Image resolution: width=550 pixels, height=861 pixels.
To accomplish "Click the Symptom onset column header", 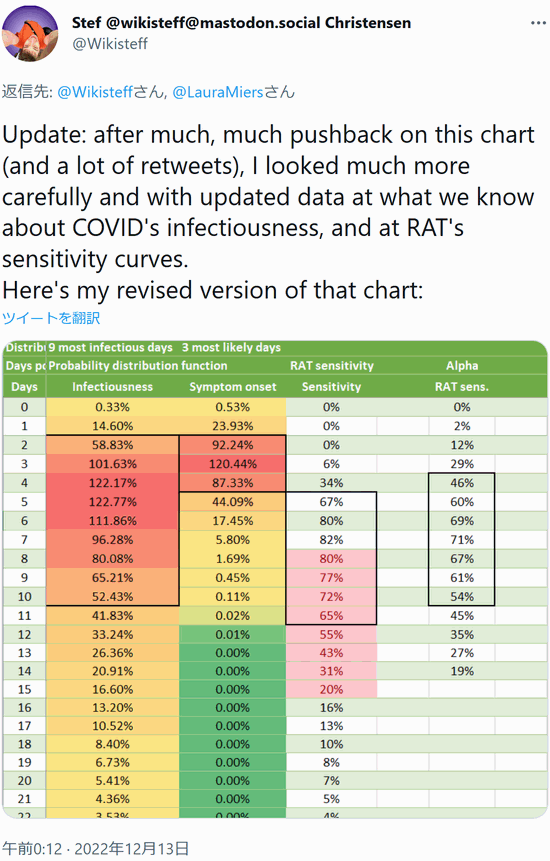I will click(x=233, y=387).
